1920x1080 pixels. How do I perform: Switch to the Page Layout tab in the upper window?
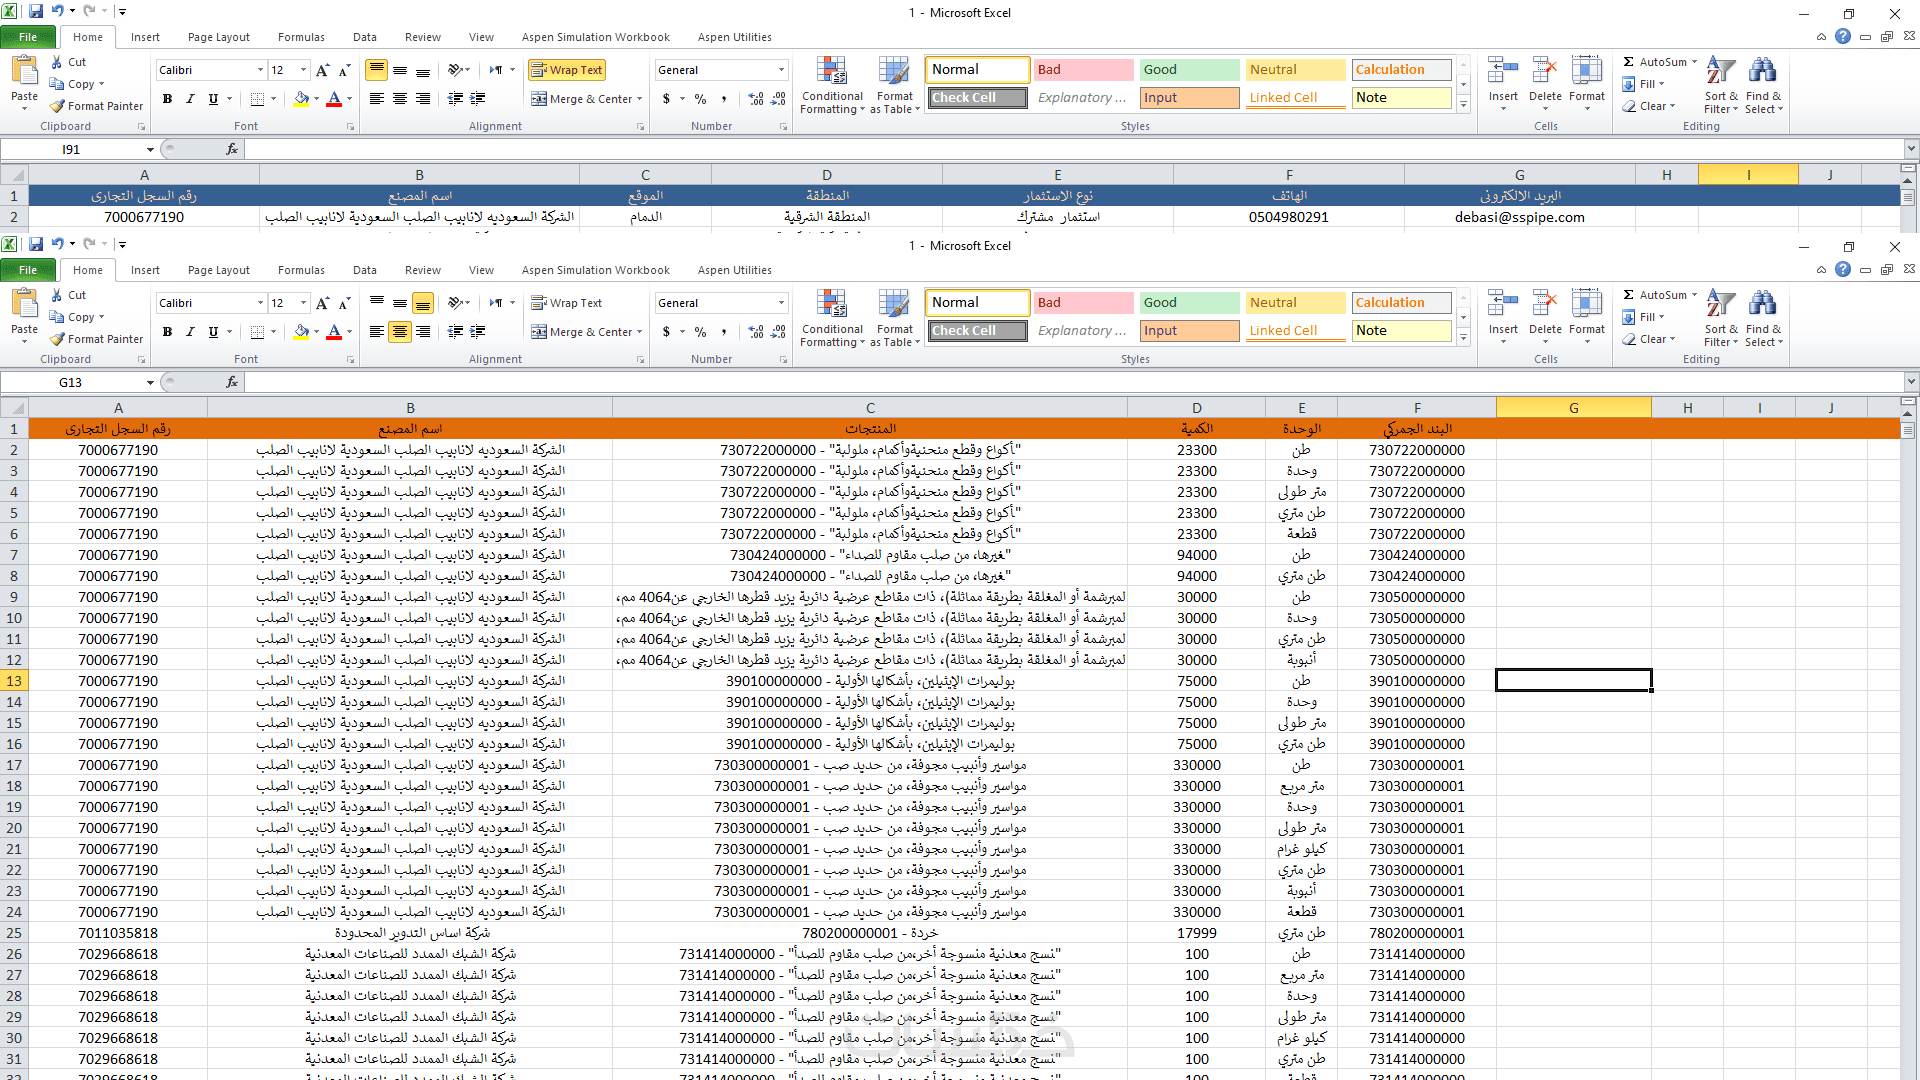[x=218, y=37]
